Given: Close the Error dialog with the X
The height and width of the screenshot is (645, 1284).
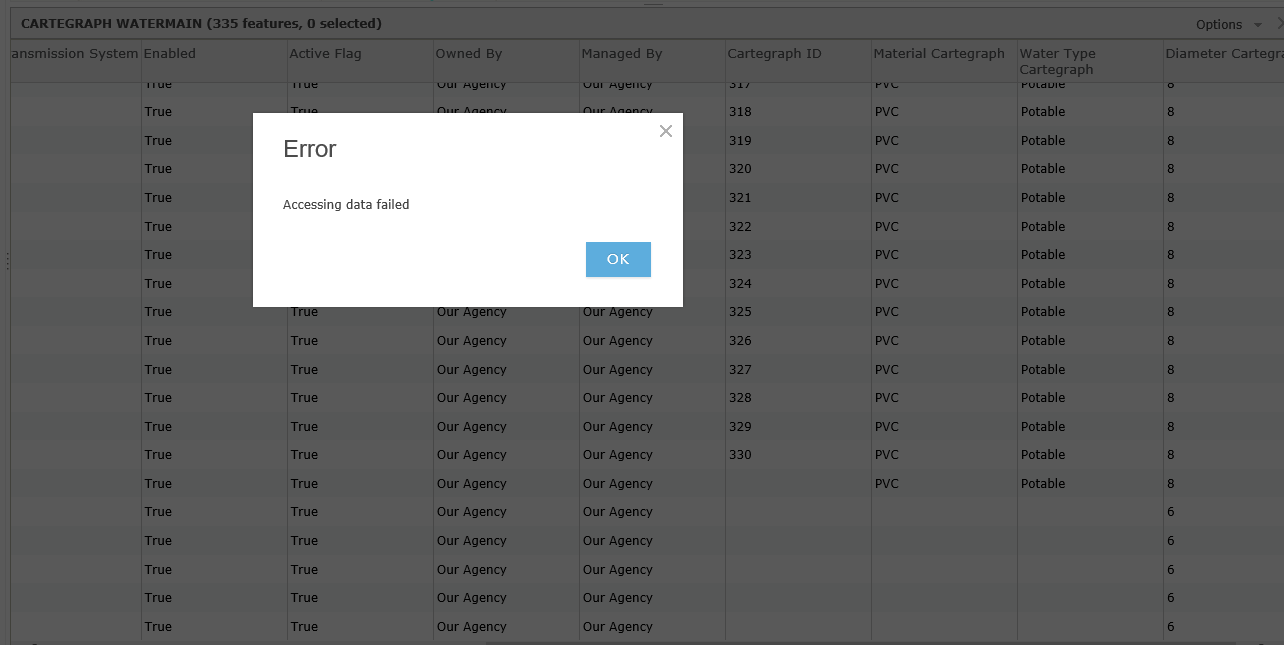Looking at the screenshot, I should coord(666,131).
